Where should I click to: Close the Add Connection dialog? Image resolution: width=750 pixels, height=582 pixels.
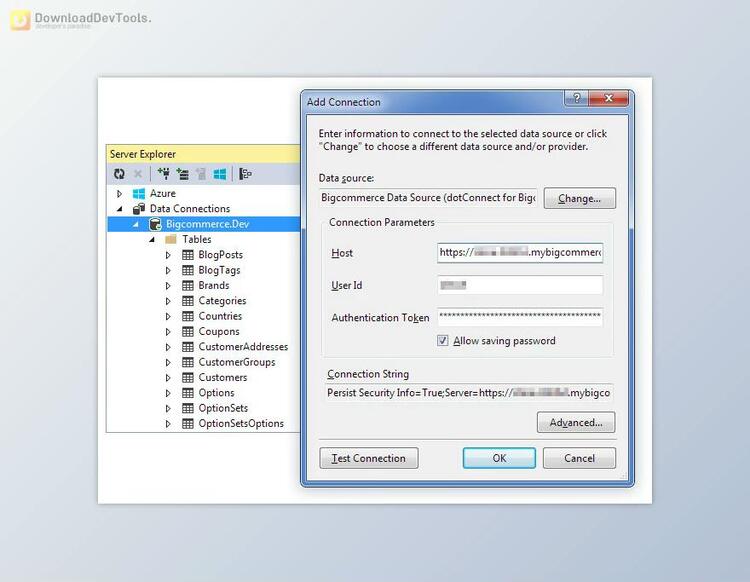tap(608, 98)
